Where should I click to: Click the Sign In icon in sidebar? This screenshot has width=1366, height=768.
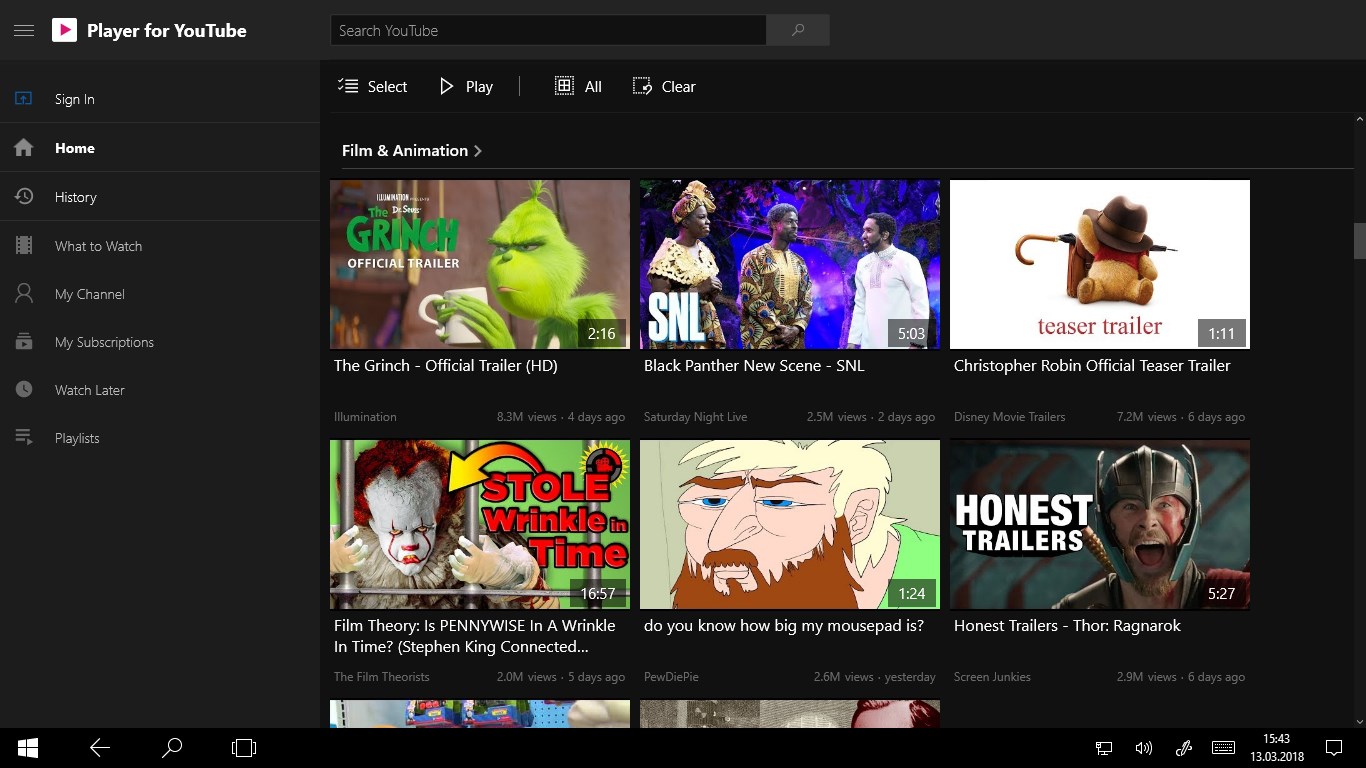(24, 99)
